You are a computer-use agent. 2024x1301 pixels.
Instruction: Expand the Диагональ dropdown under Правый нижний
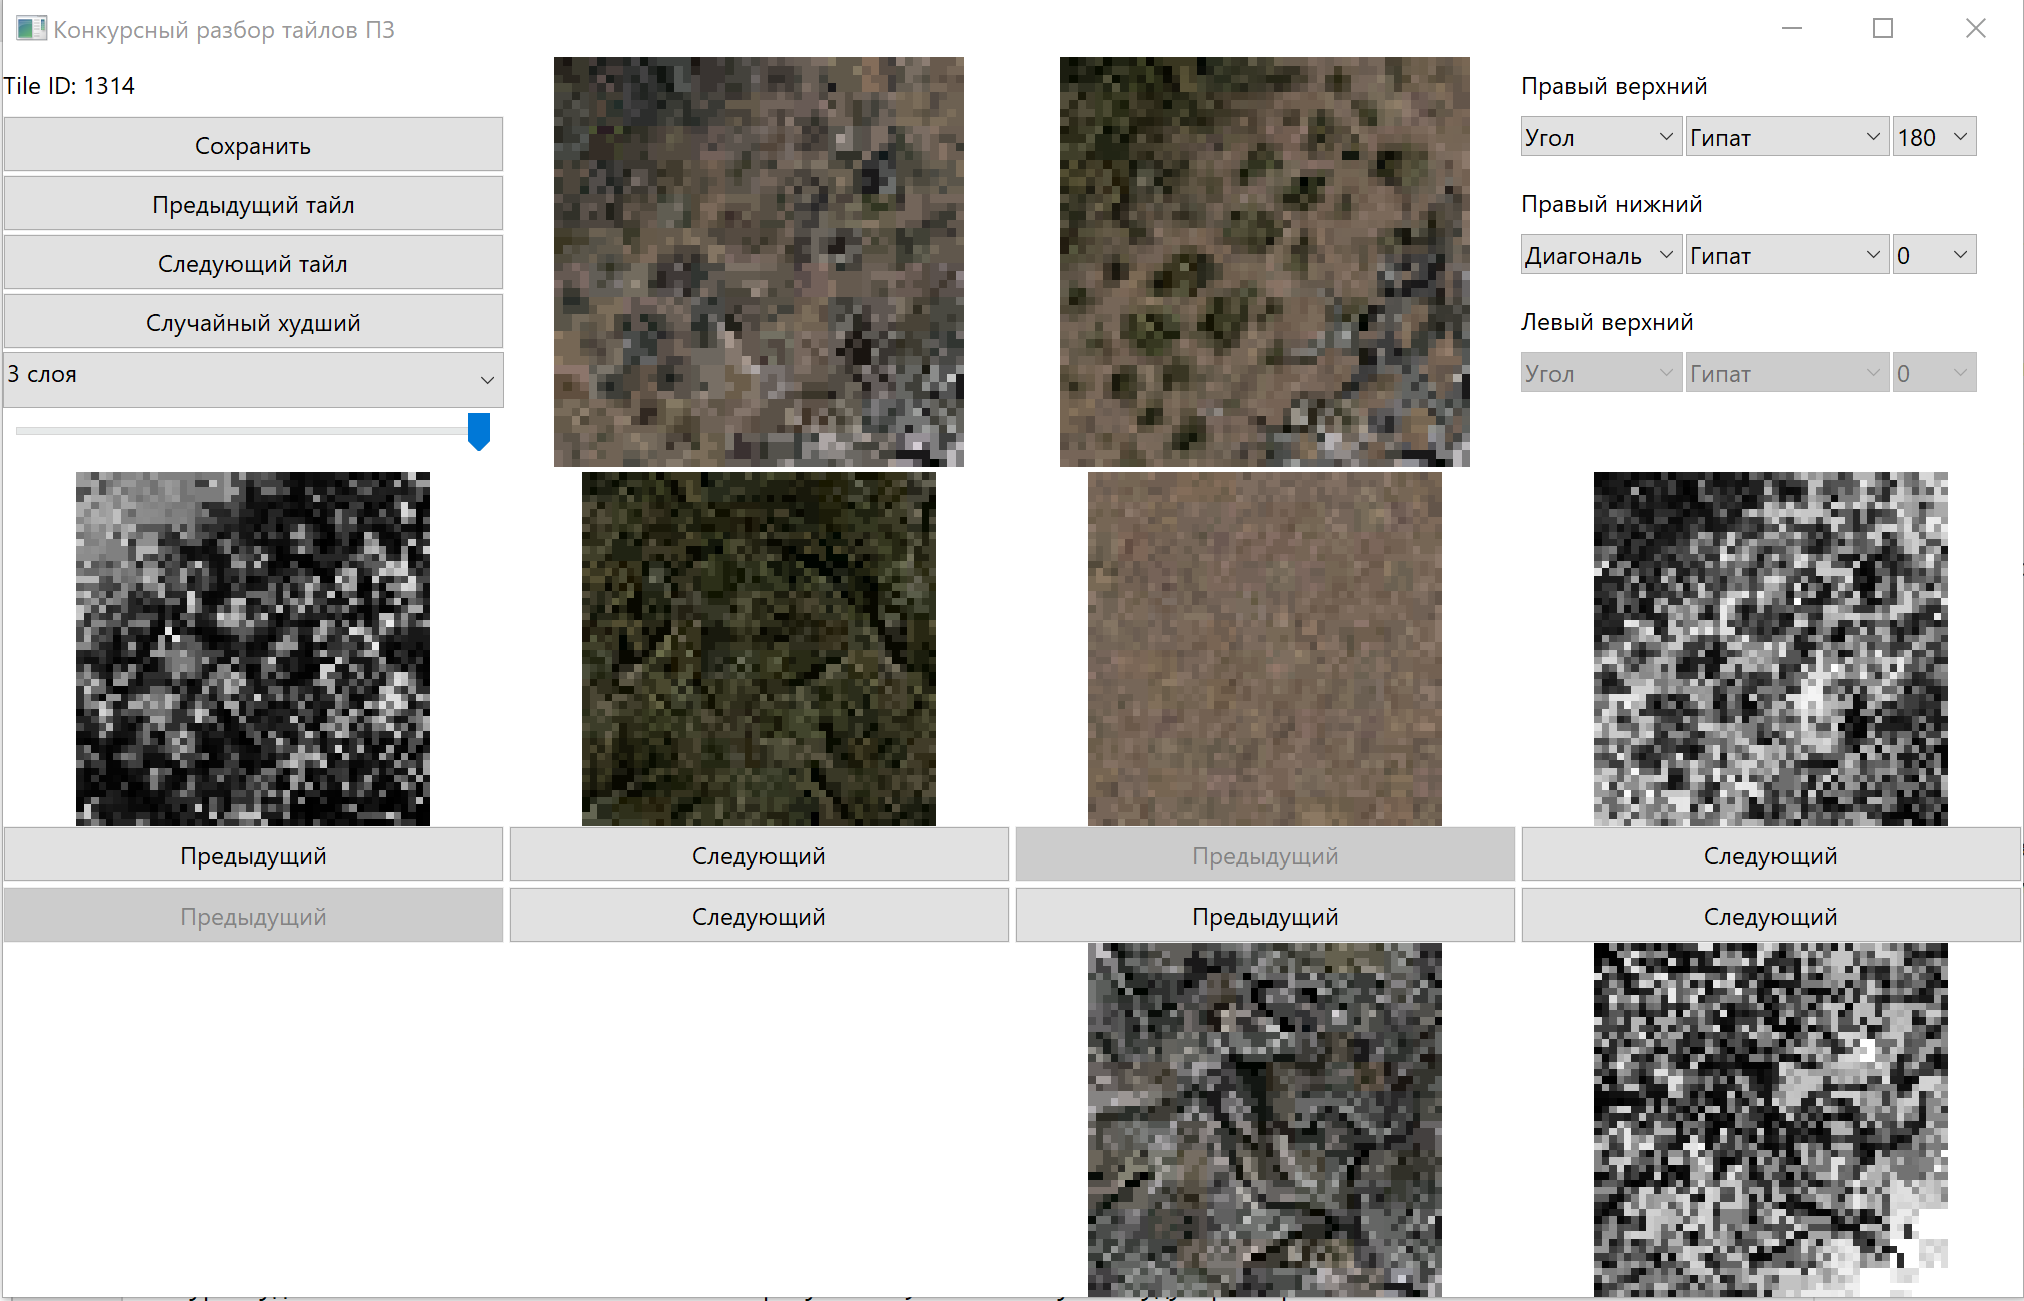tap(1599, 255)
